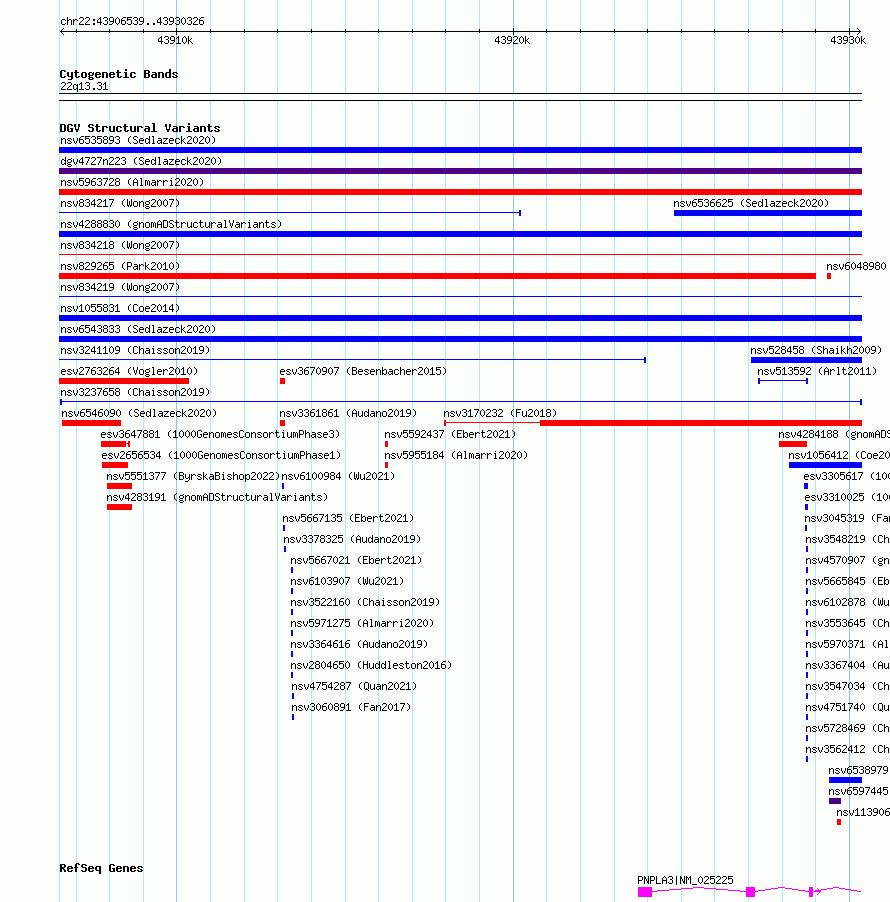Open variant nsv3378325 (Audano2019)
Image resolution: width=890 pixels, height=902 pixels.
[x=352, y=540]
